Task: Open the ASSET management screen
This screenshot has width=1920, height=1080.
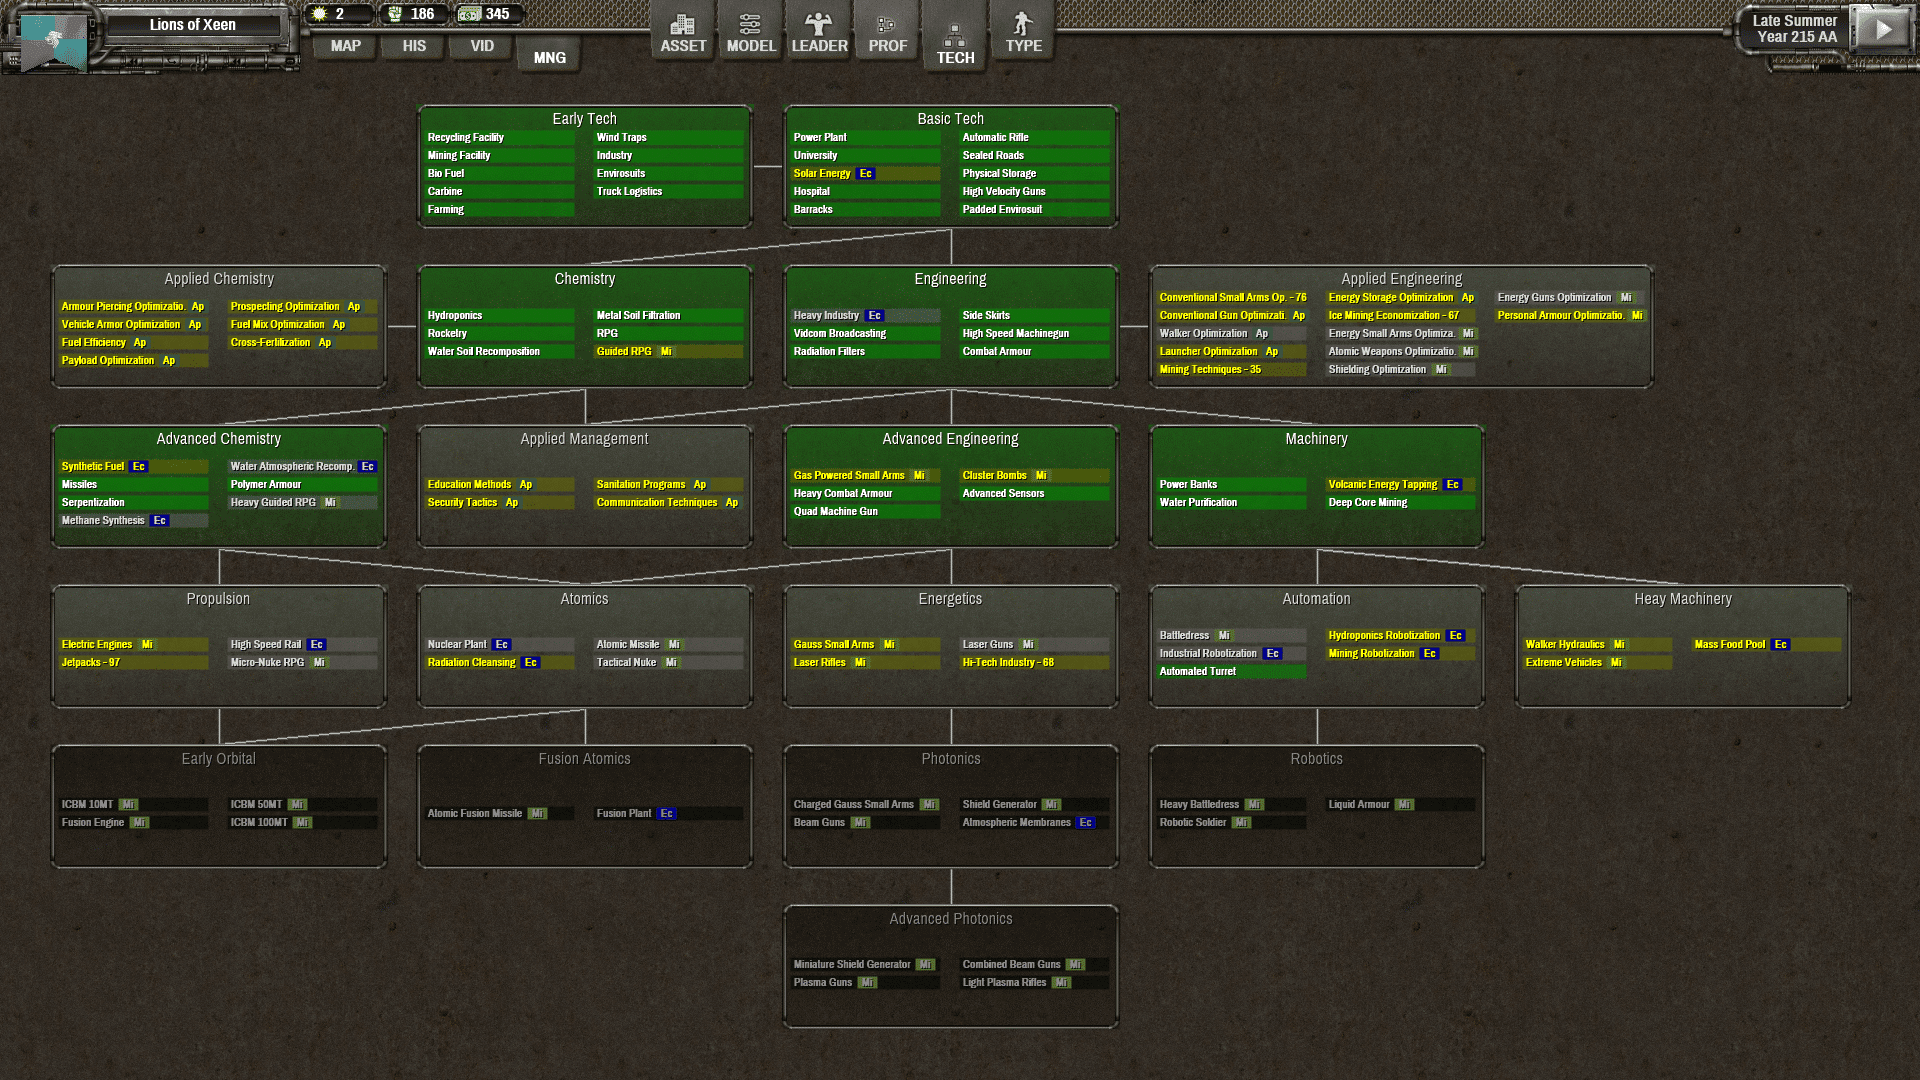Action: point(683,33)
